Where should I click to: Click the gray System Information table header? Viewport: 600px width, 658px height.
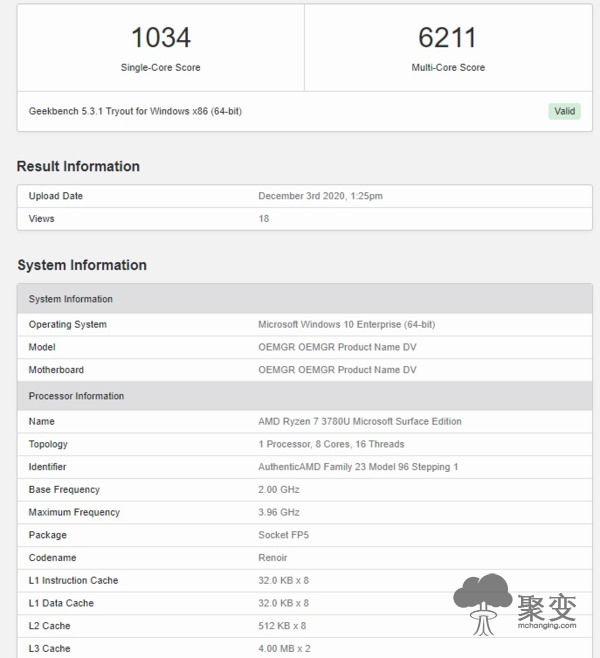click(x=305, y=299)
